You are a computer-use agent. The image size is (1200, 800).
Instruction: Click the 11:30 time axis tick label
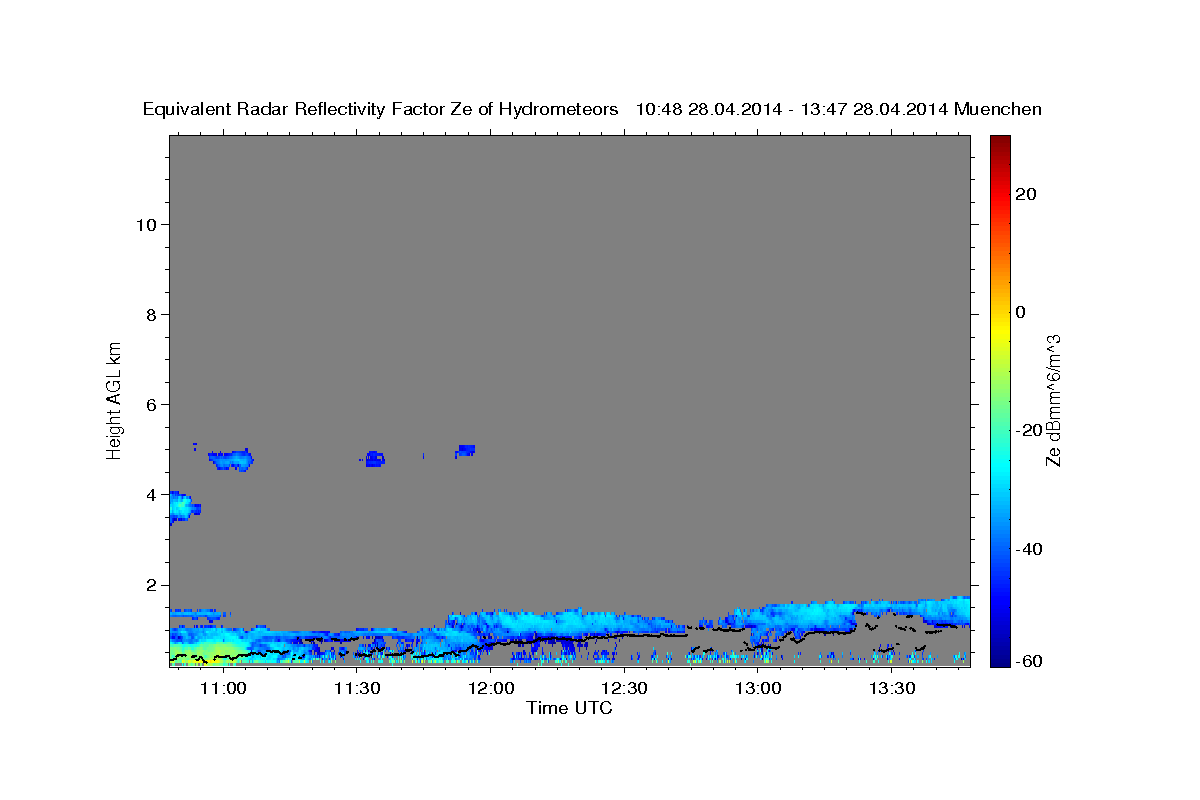tap(357, 689)
